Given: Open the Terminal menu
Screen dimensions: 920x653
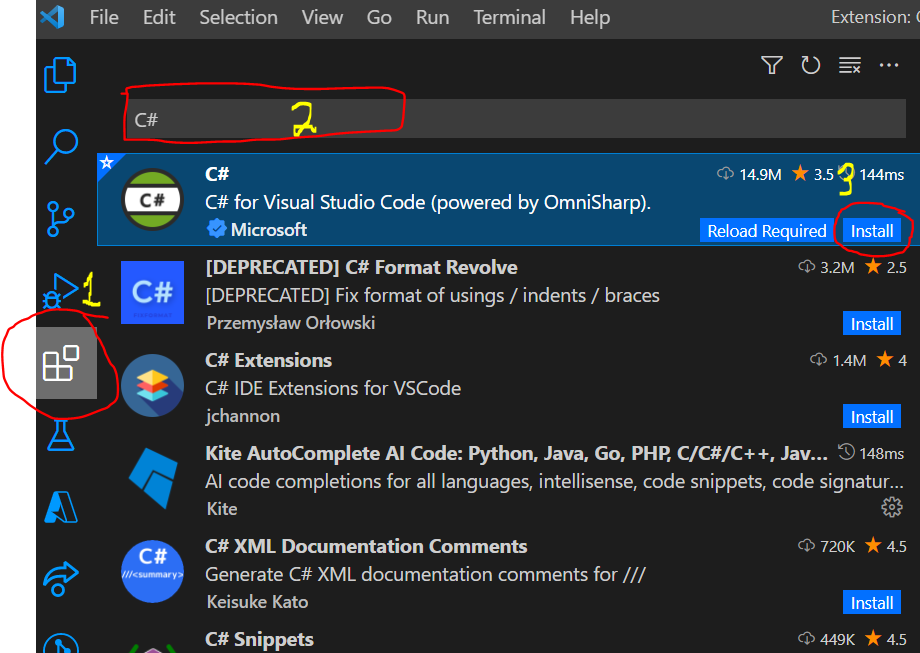Looking at the screenshot, I should click(509, 17).
